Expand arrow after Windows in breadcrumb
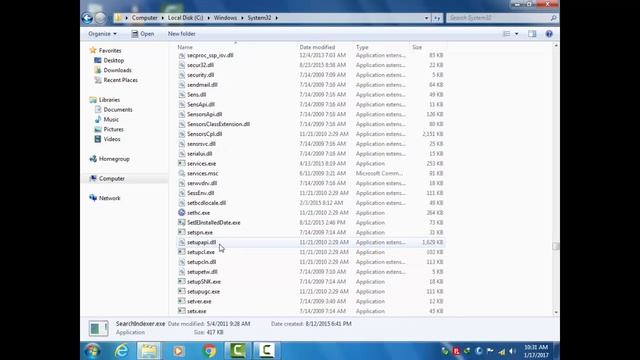Viewport: 640px width, 360px height. coord(242,18)
